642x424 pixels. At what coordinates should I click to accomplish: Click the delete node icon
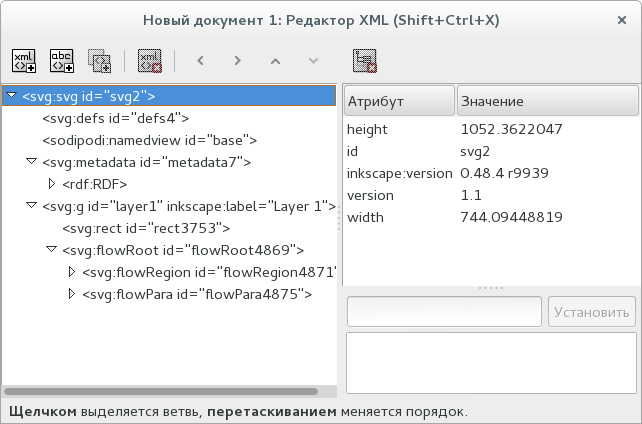pyautogui.click(x=150, y=60)
